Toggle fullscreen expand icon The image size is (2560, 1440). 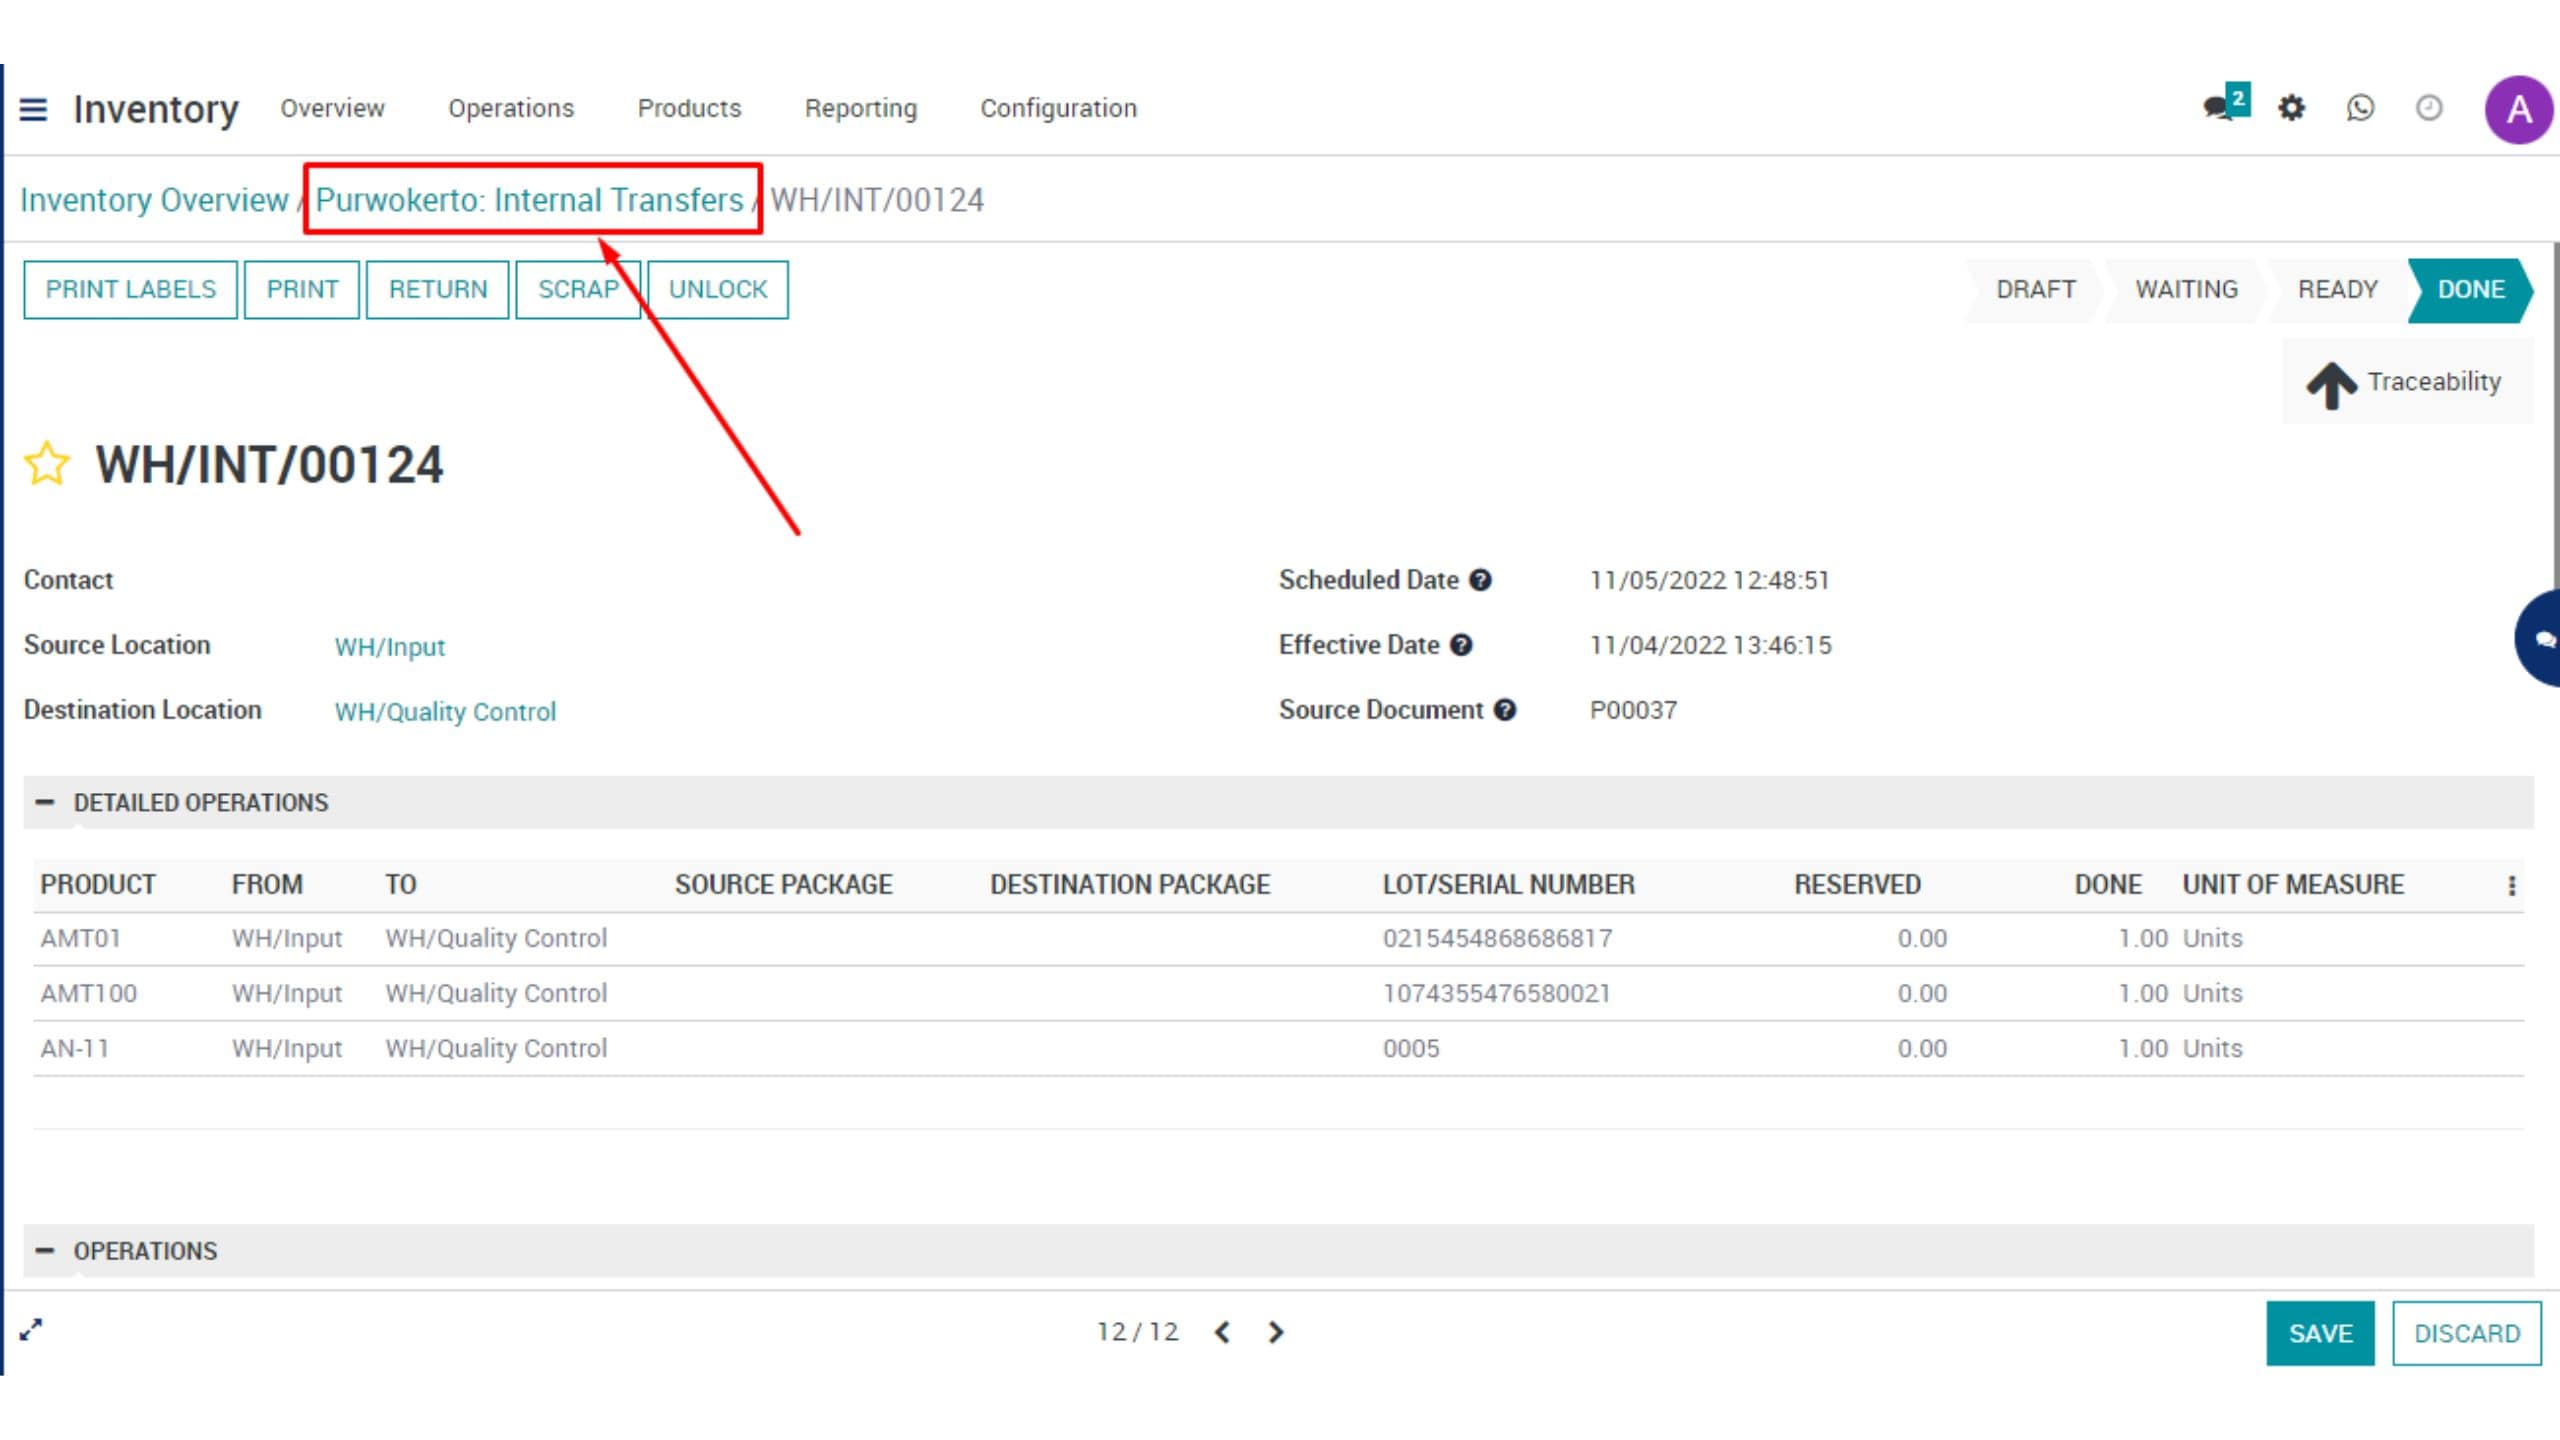[x=31, y=1329]
